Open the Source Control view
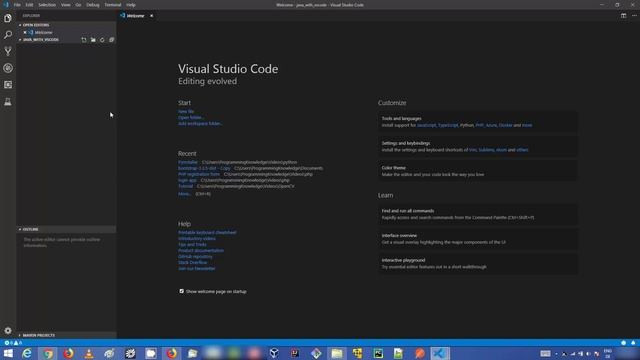This screenshot has height=360, width=640. [x=8, y=51]
